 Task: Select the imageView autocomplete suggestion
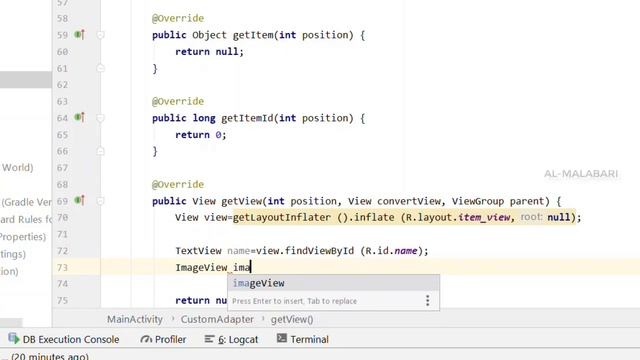[x=333, y=283]
